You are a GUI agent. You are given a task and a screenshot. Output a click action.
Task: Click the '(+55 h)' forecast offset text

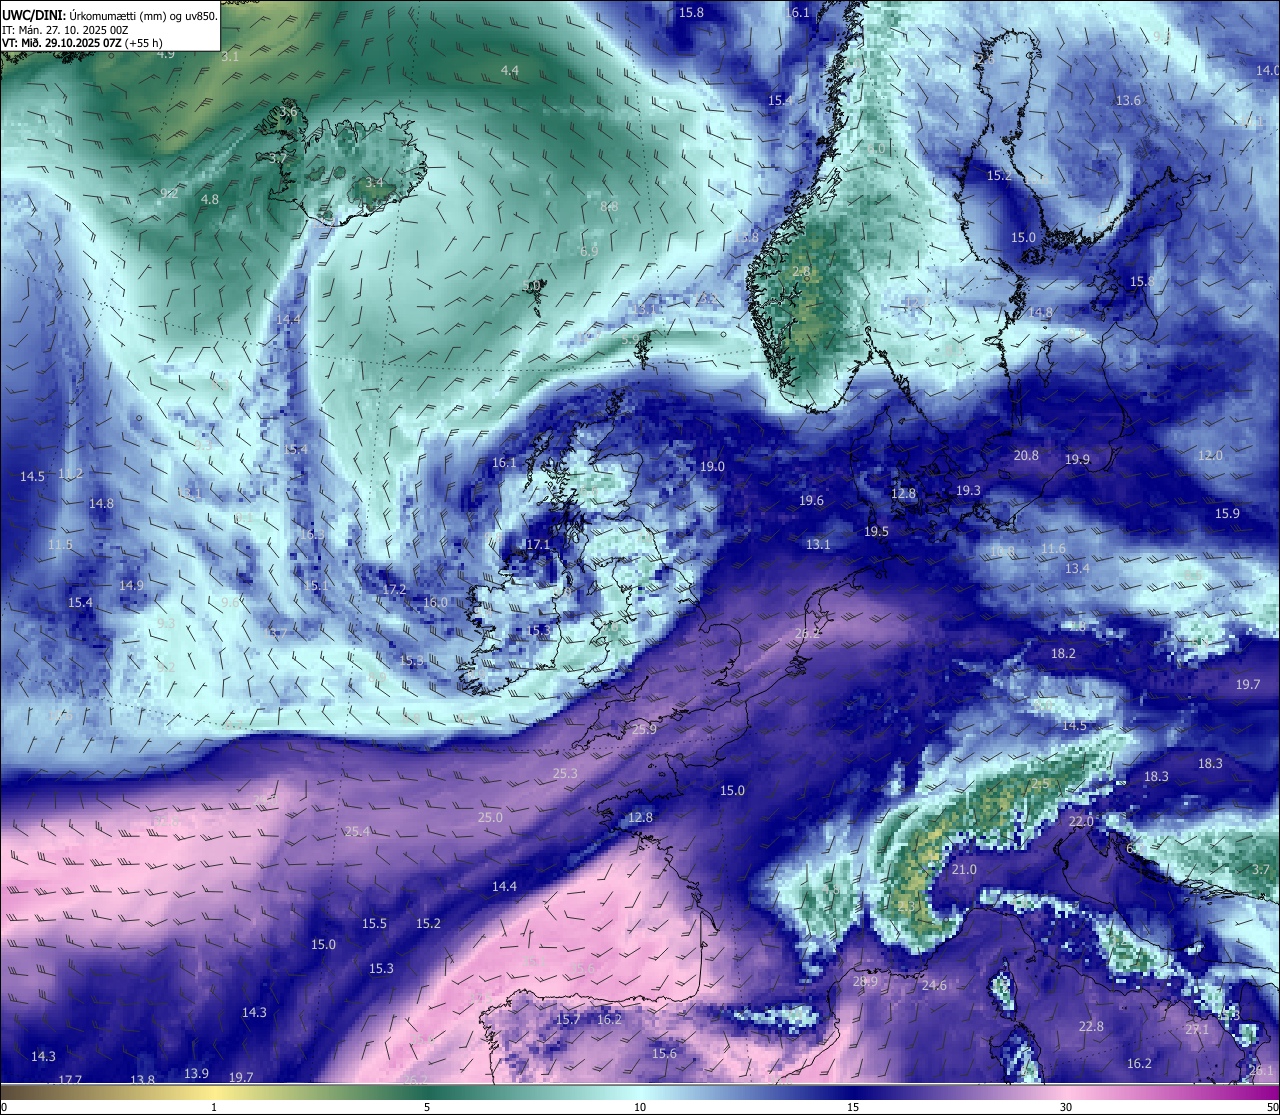144,43
